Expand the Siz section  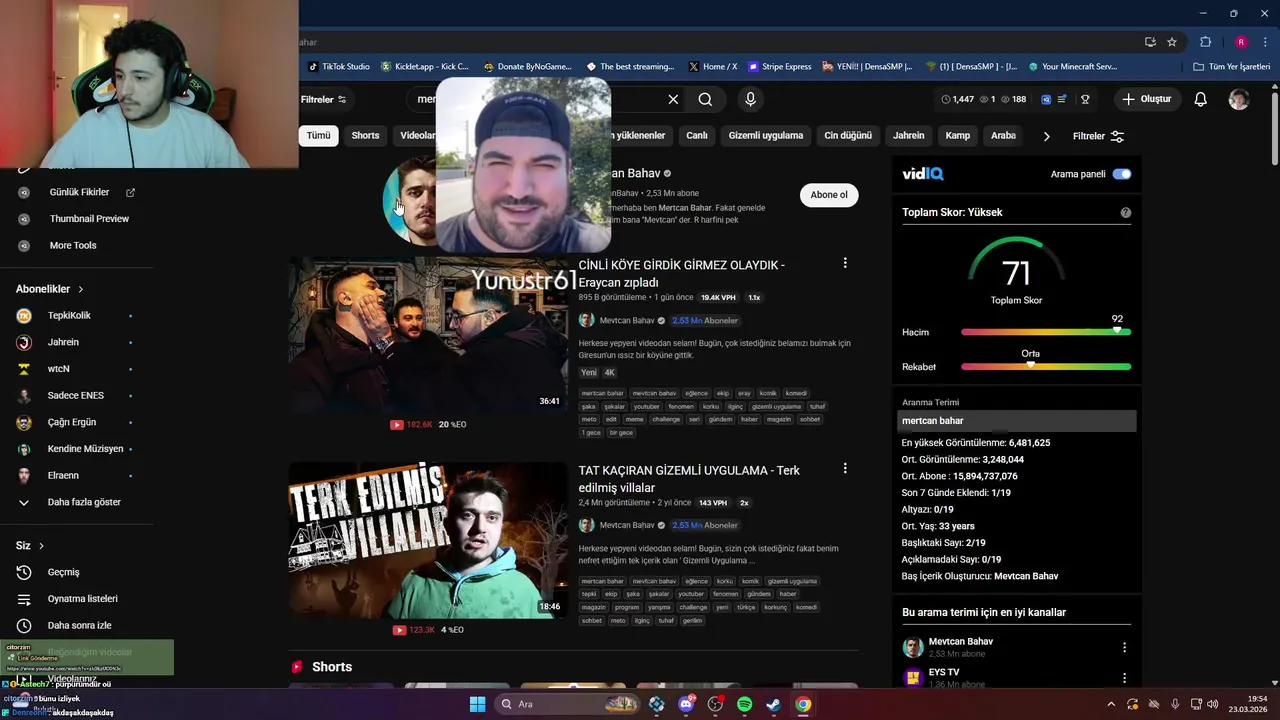coord(30,545)
